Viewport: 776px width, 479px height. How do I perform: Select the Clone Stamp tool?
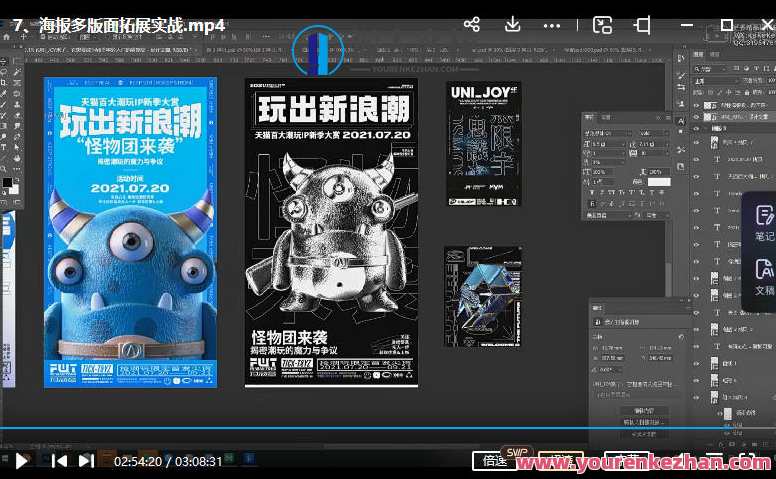(x=16, y=104)
